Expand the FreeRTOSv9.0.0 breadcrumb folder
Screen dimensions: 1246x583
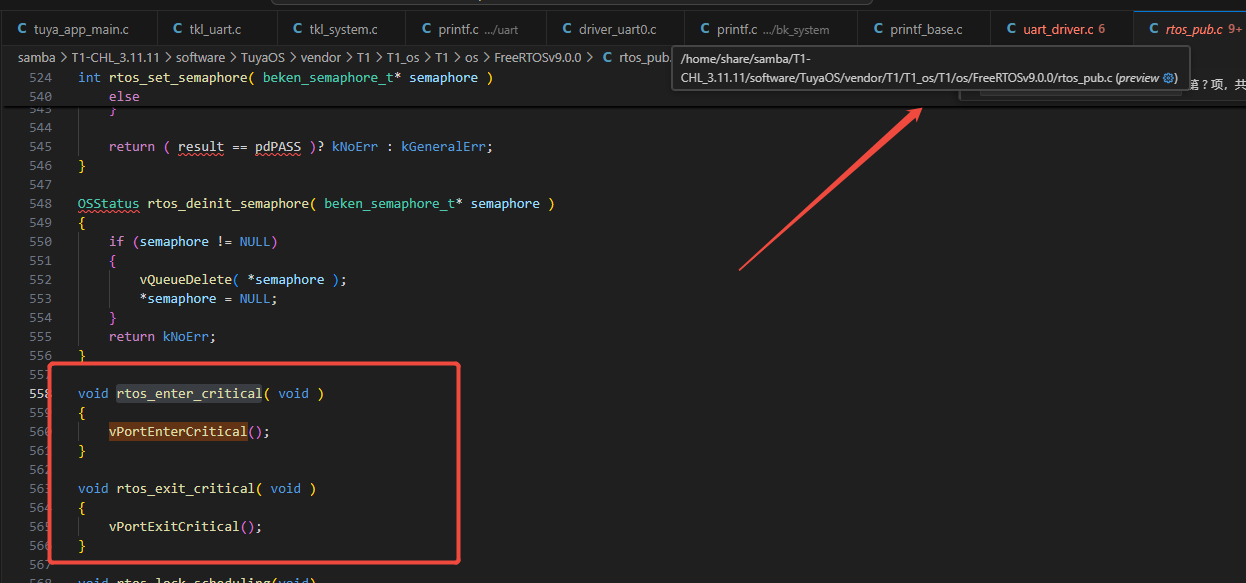(537, 57)
